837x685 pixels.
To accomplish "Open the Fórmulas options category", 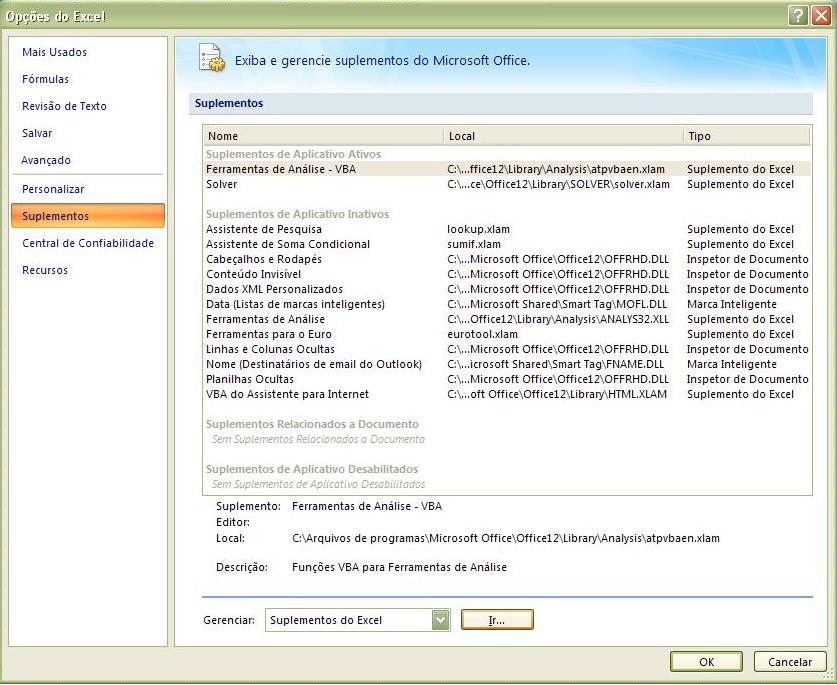I will click(45, 79).
